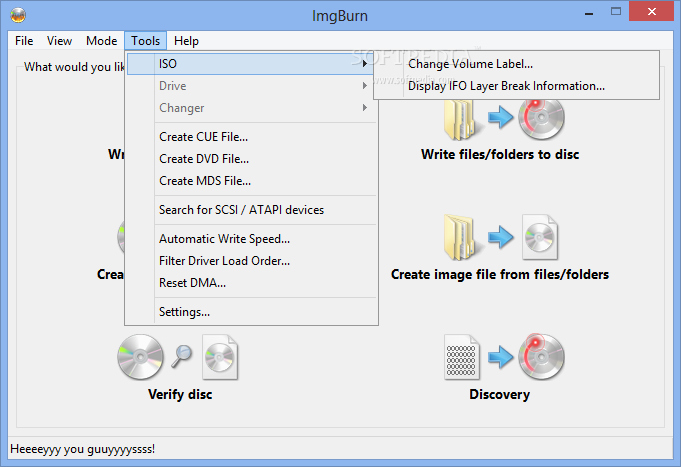This screenshot has width=681, height=467.
Task: Choose Drive in the Tools menu
Action: pos(252,86)
